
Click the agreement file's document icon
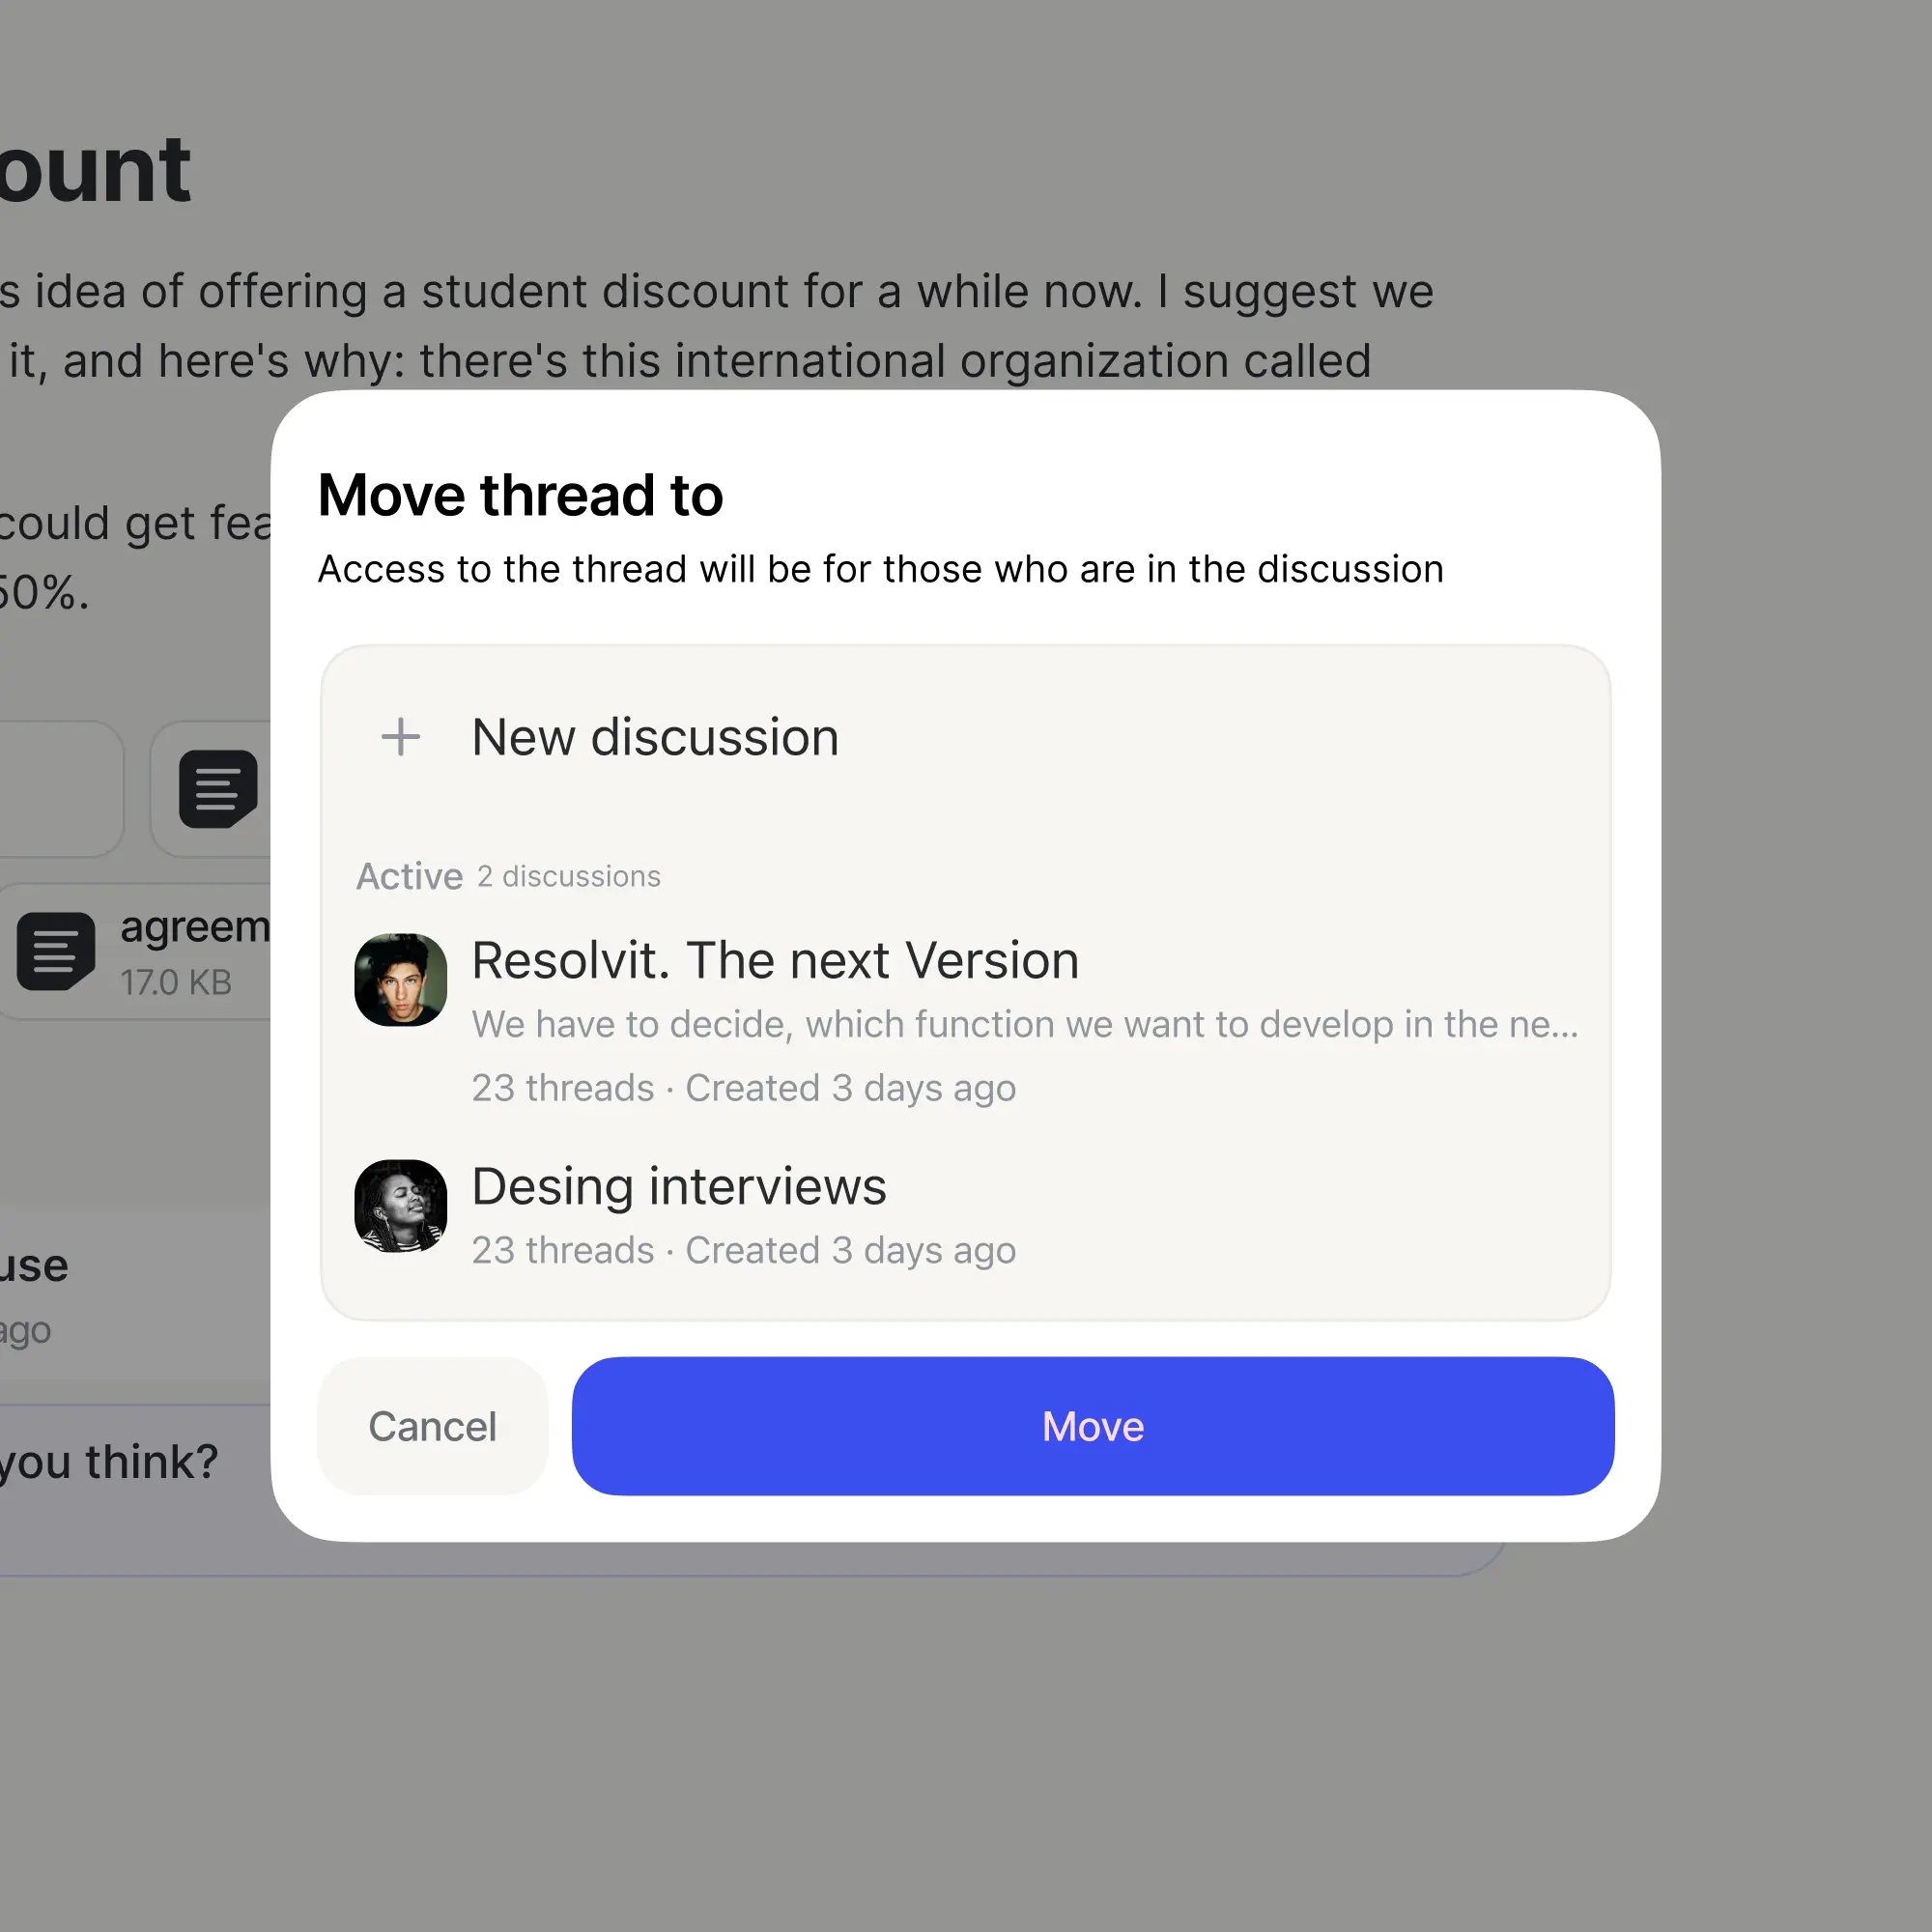point(56,950)
